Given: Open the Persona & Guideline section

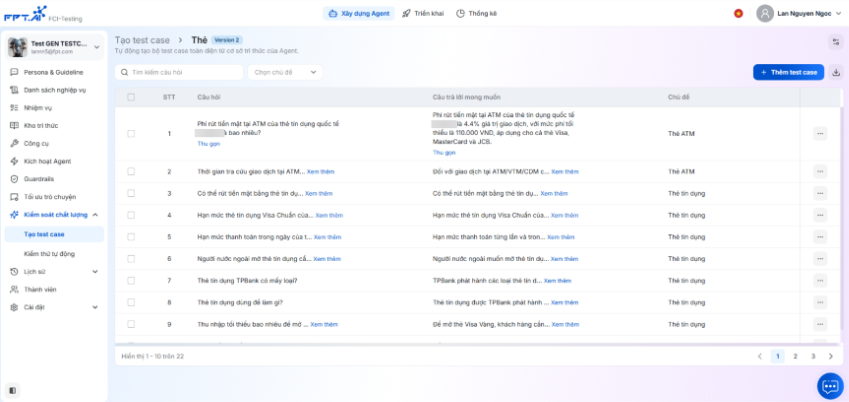Looking at the screenshot, I should pyautogui.click(x=54, y=73).
